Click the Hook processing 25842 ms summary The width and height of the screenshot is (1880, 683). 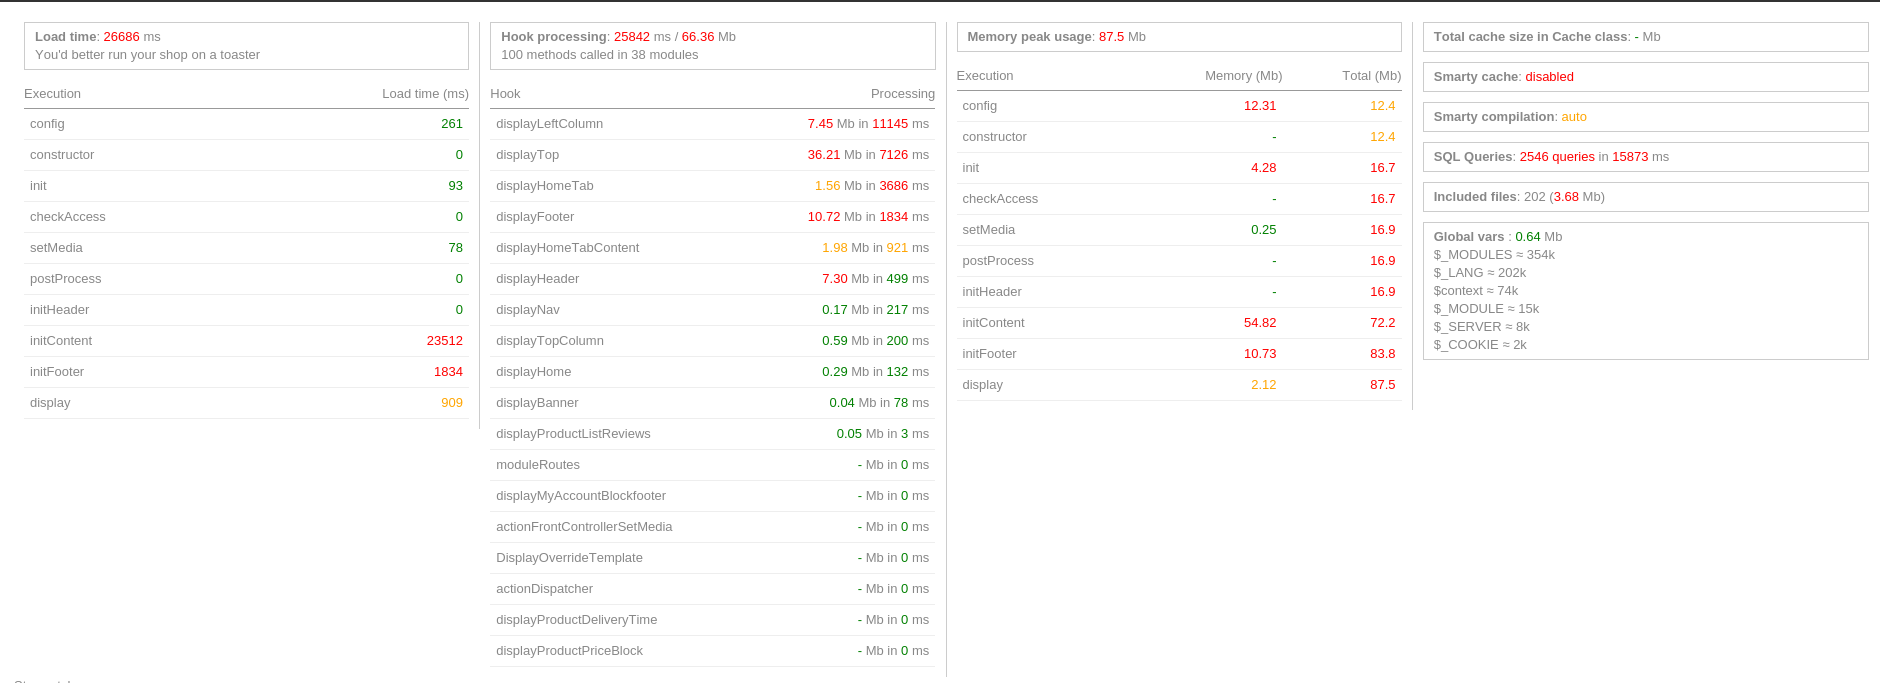712,46
